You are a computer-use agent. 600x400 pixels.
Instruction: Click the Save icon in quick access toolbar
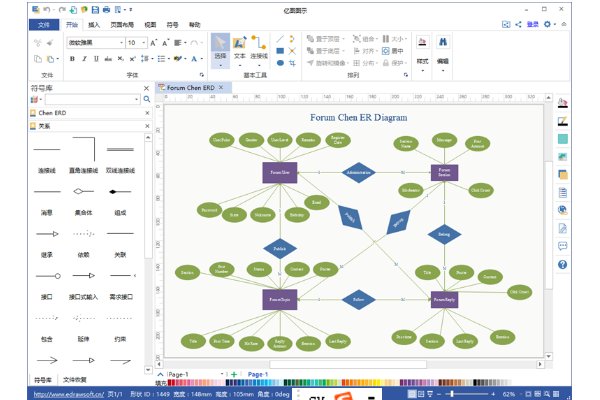tap(96, 10)
